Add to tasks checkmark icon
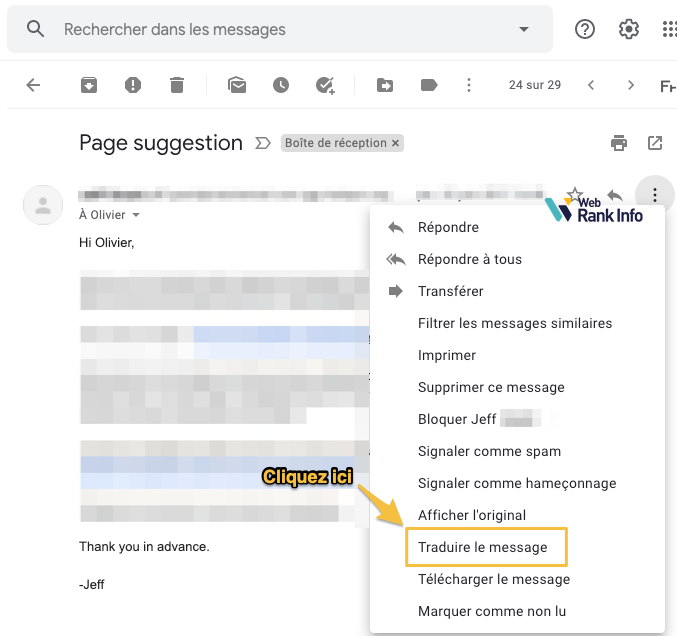This screenshot has height=636, width=677. point(325,86)
